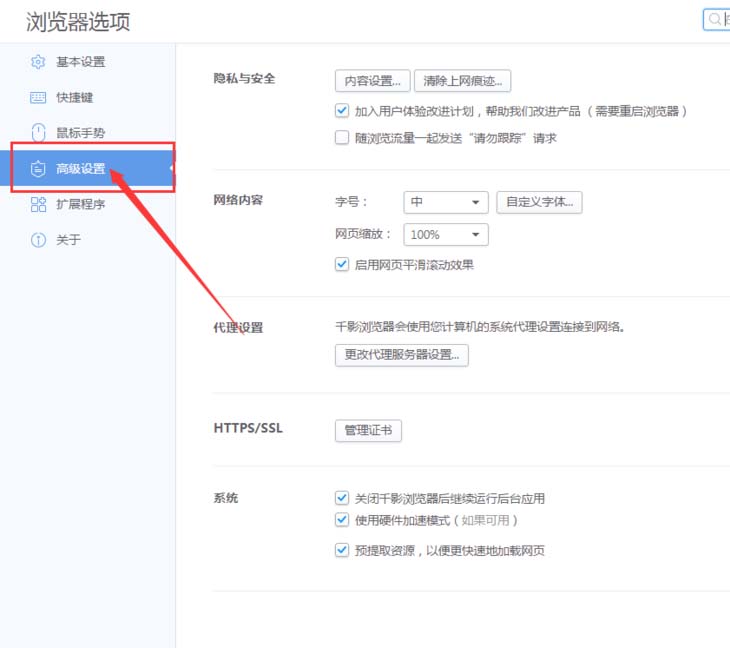Click the 清除上网痕迹... button

click(462, 81)
